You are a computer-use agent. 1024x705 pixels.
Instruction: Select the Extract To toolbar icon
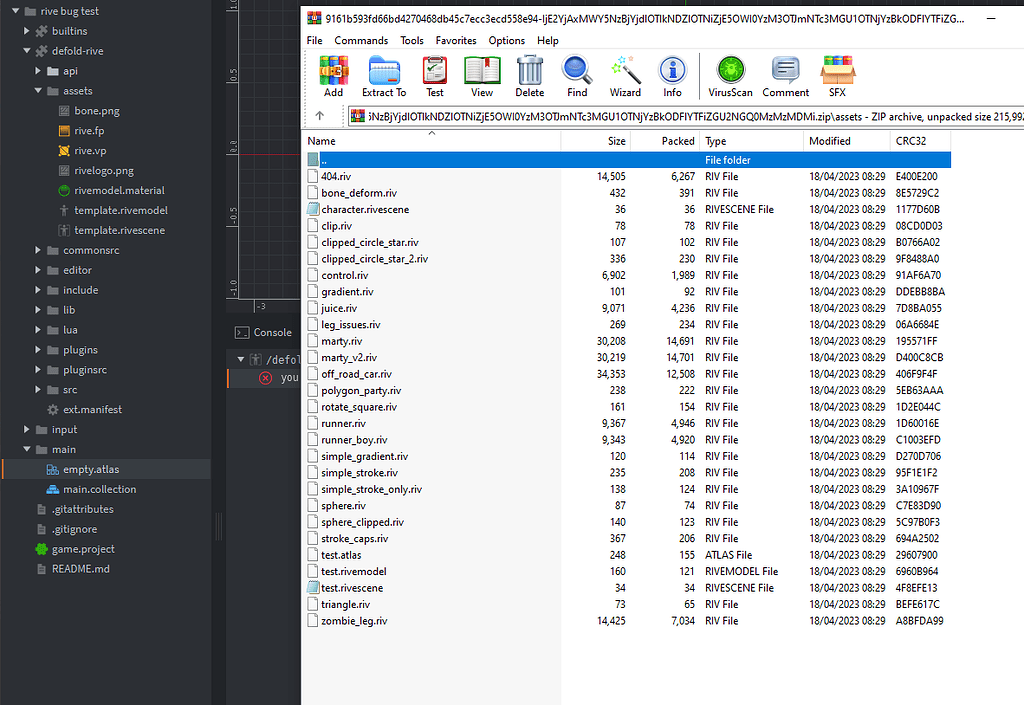(x=384, y=75)
